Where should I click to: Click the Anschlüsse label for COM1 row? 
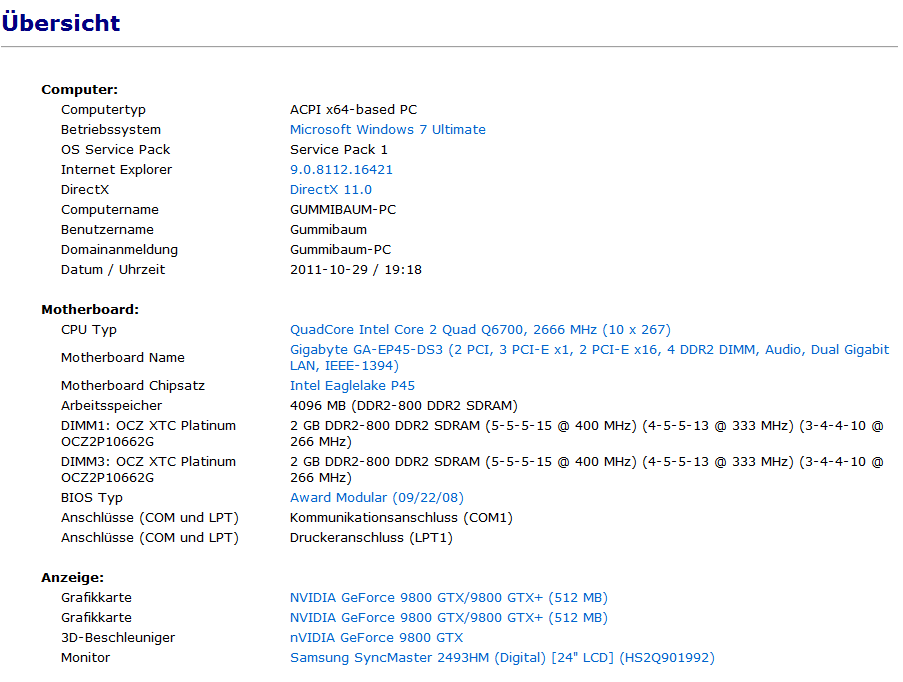tap(150, 518)
